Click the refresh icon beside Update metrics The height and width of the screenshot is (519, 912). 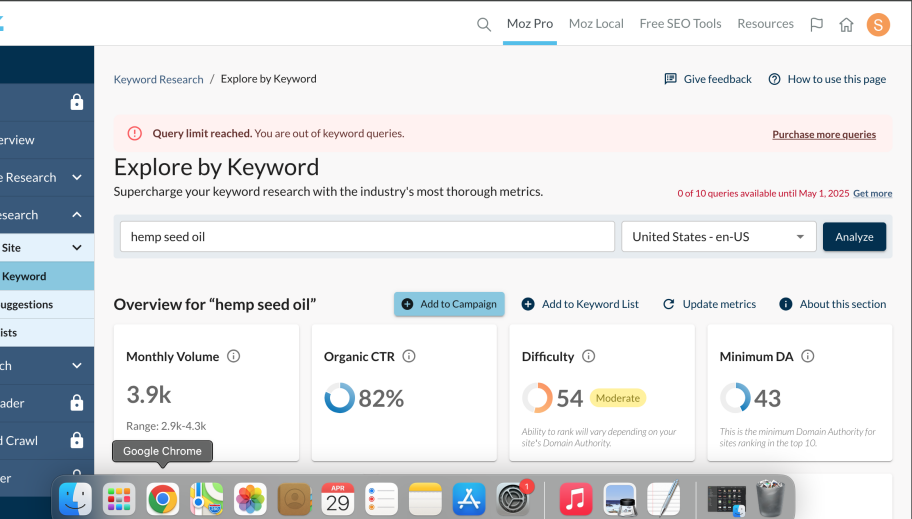pyautogui.click(x=669, y=304)
